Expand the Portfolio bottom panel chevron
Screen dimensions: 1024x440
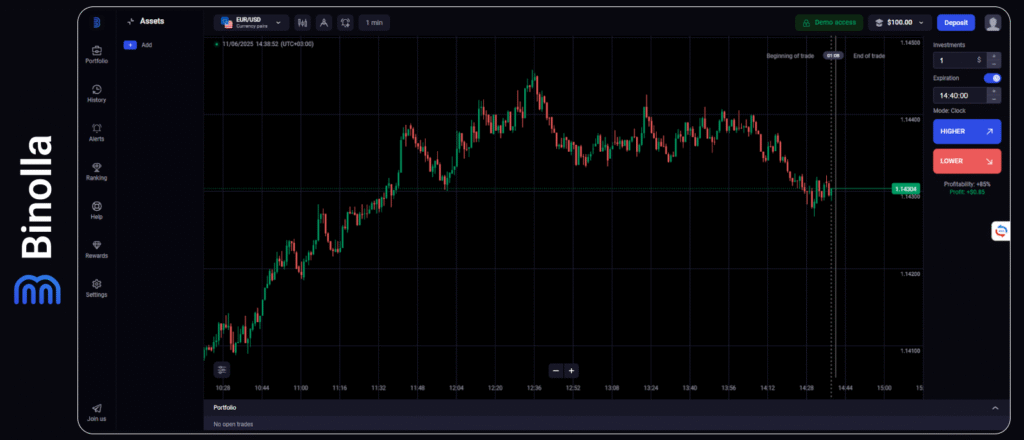pyautogui.click(x=994, y=408)
